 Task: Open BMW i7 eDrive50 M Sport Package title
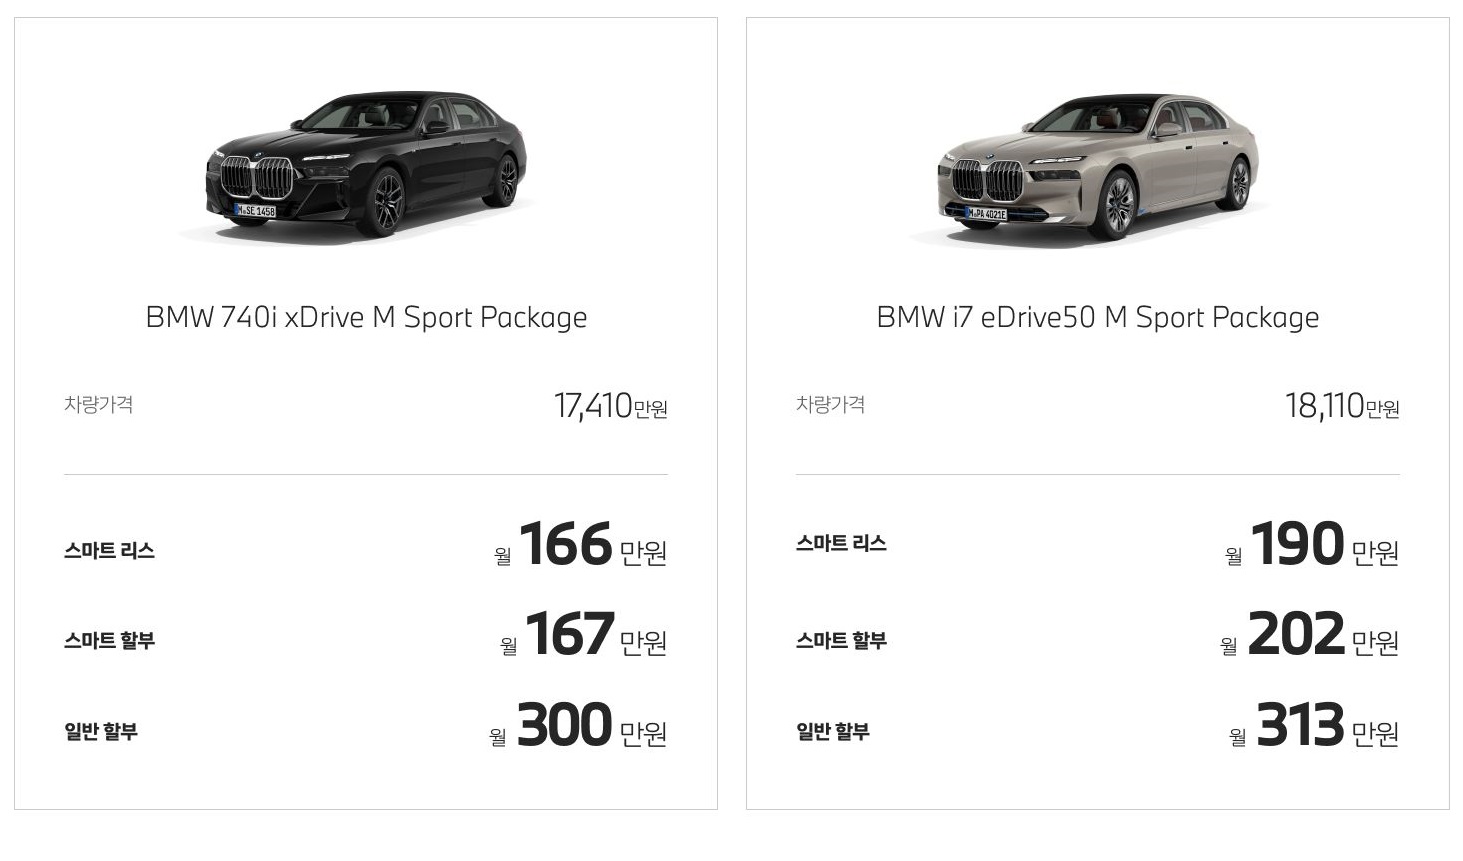(1098, 318)
